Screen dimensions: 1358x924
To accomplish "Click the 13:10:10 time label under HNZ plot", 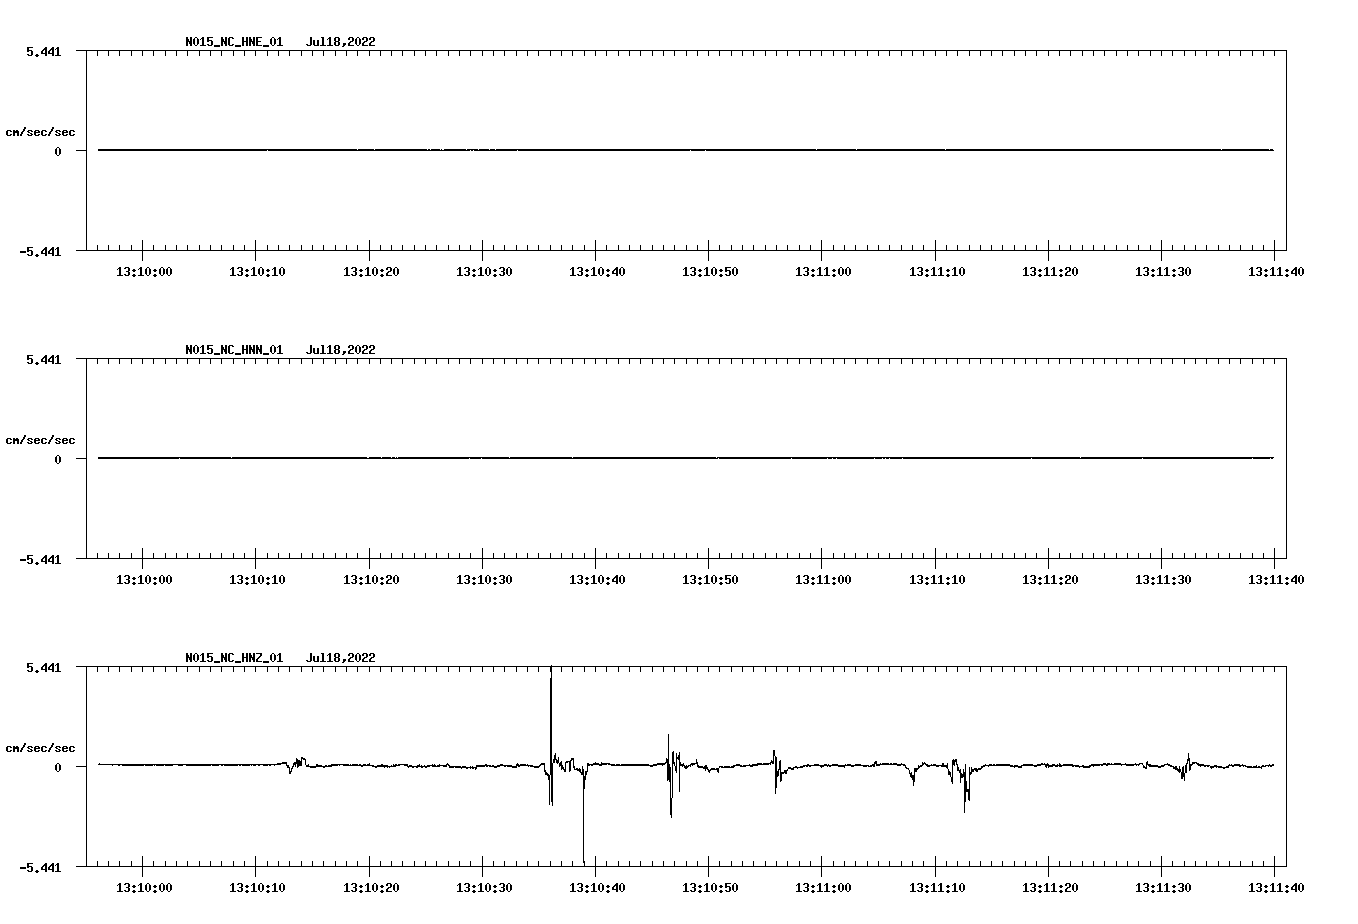I will 257,887.
